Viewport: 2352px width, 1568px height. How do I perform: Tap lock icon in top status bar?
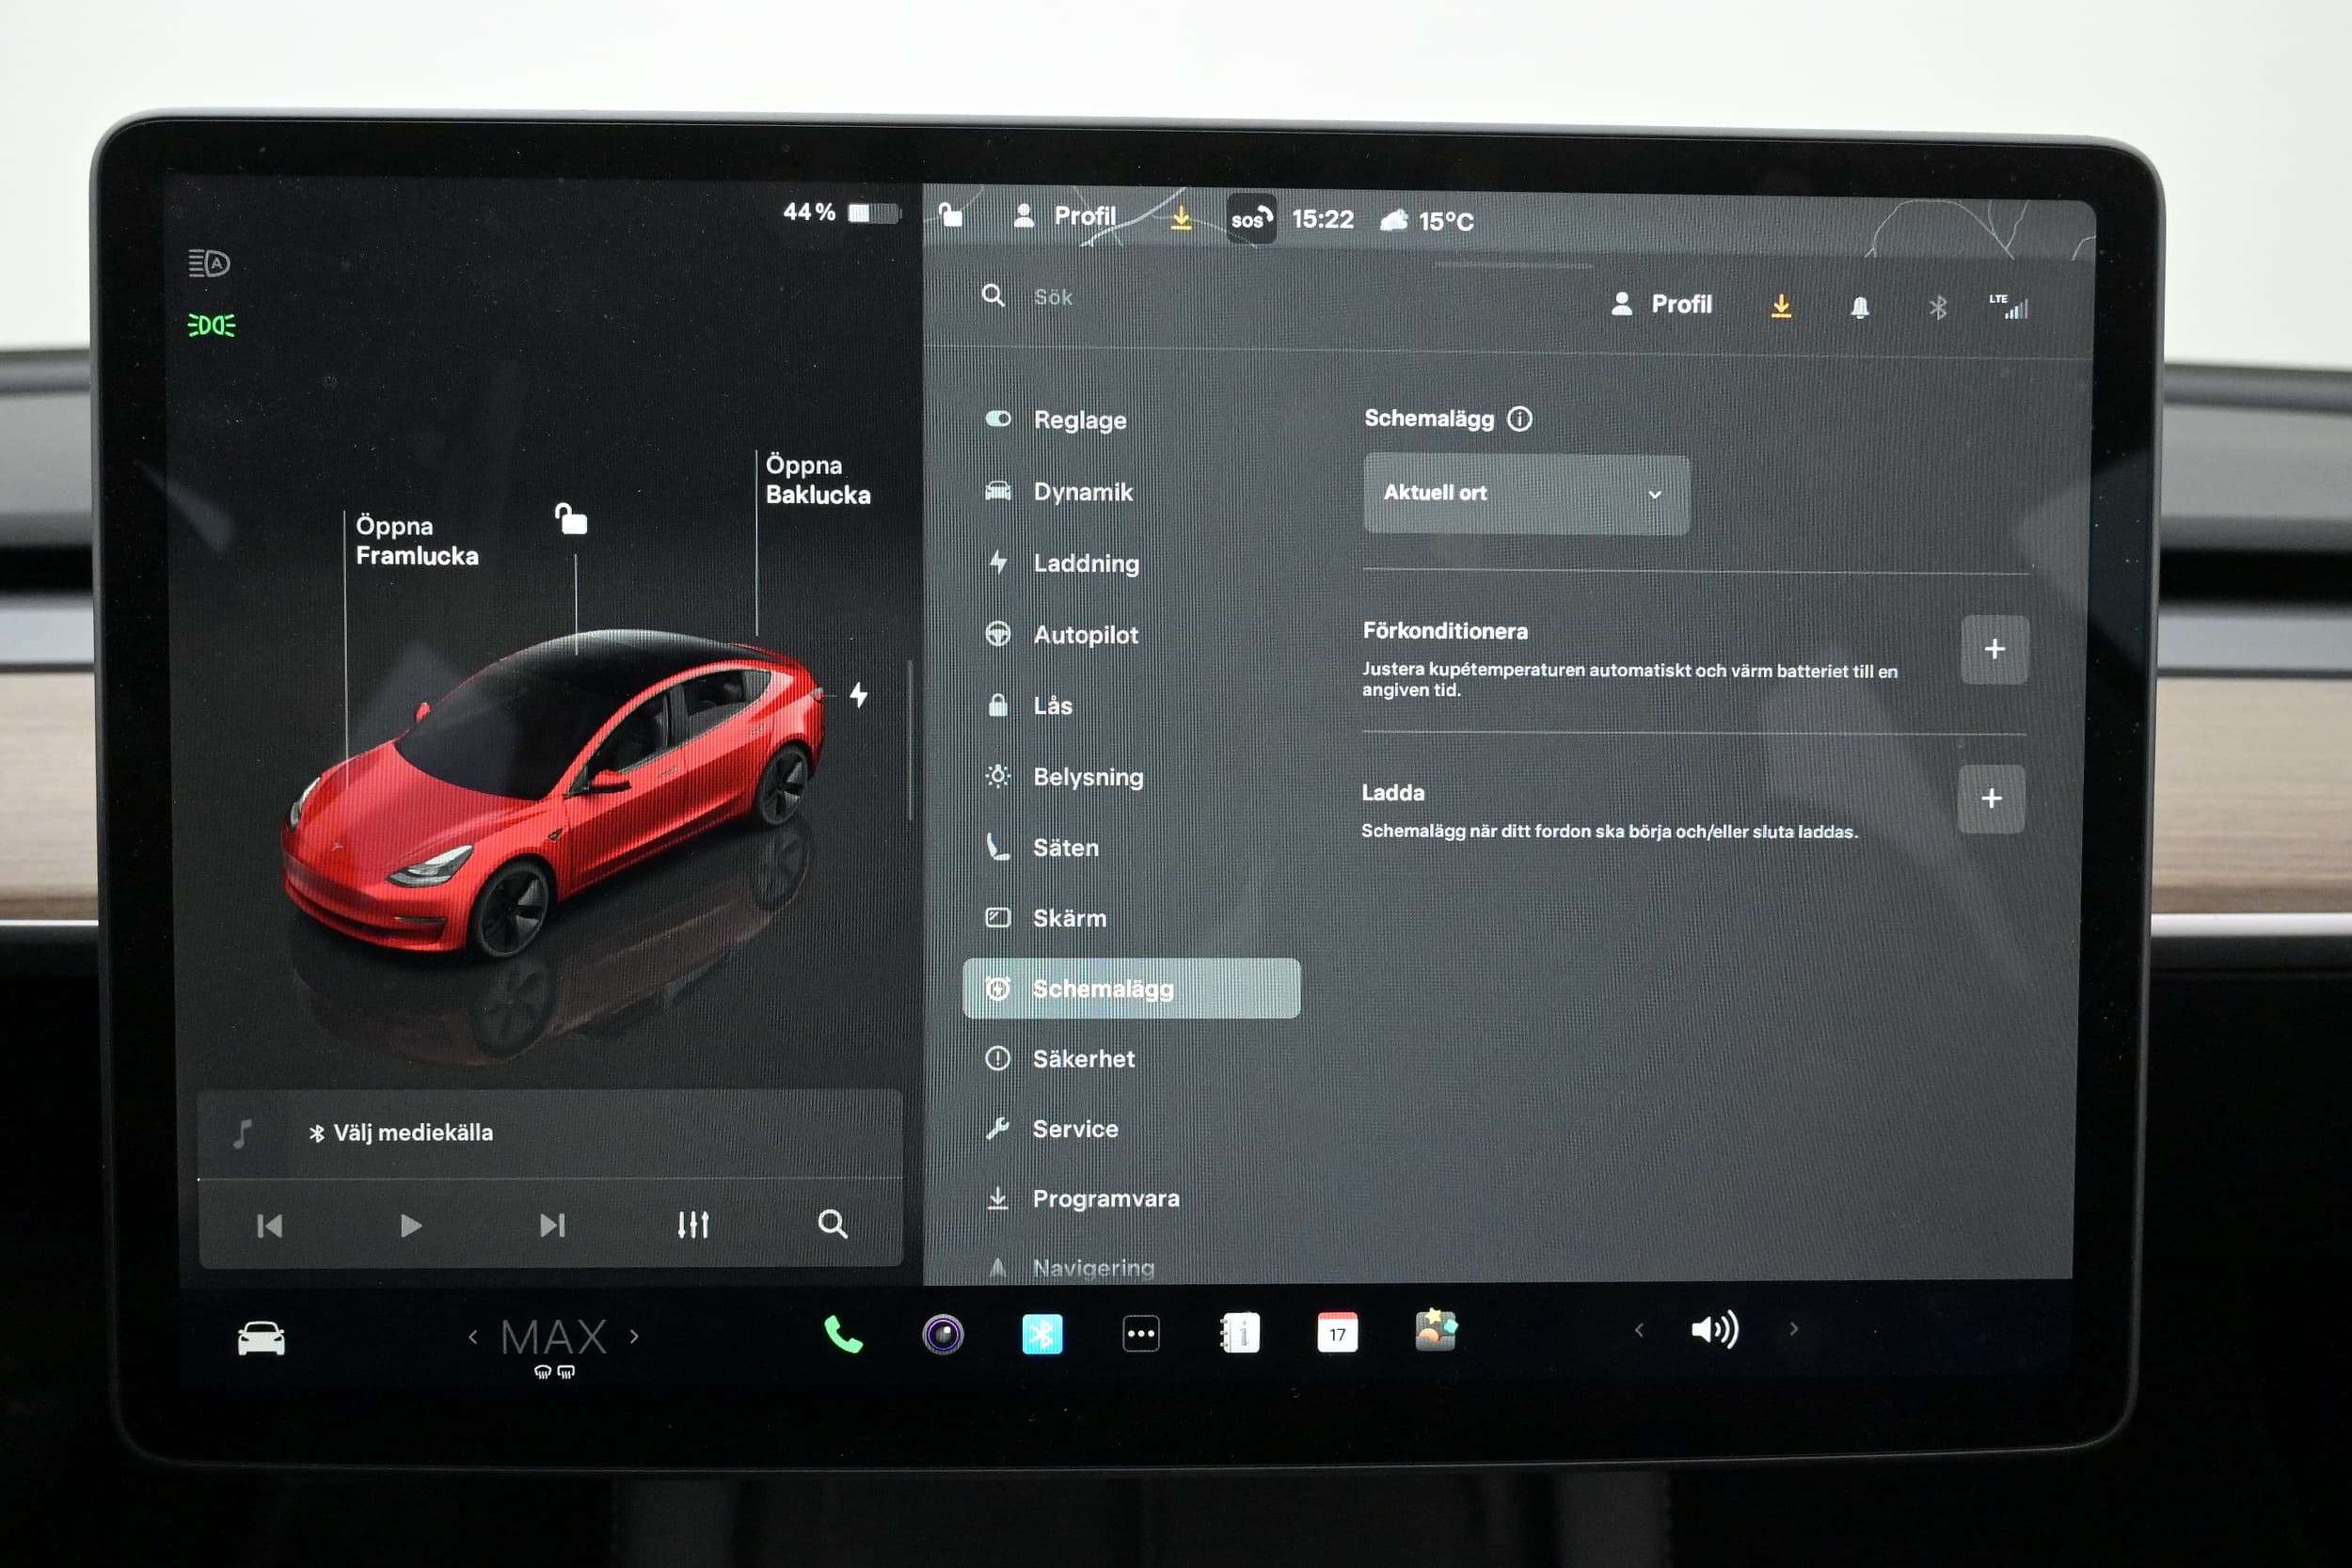coord(950,214)
